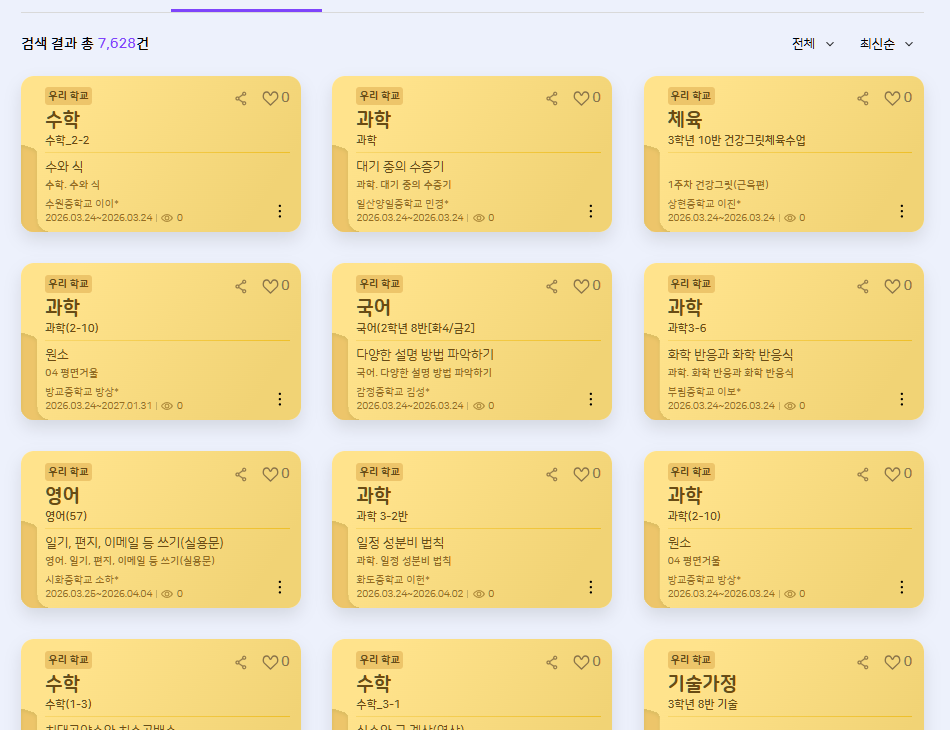Open the 수학_3-1 card
This screenshot has width=950, height=730.
pos(472,685)
